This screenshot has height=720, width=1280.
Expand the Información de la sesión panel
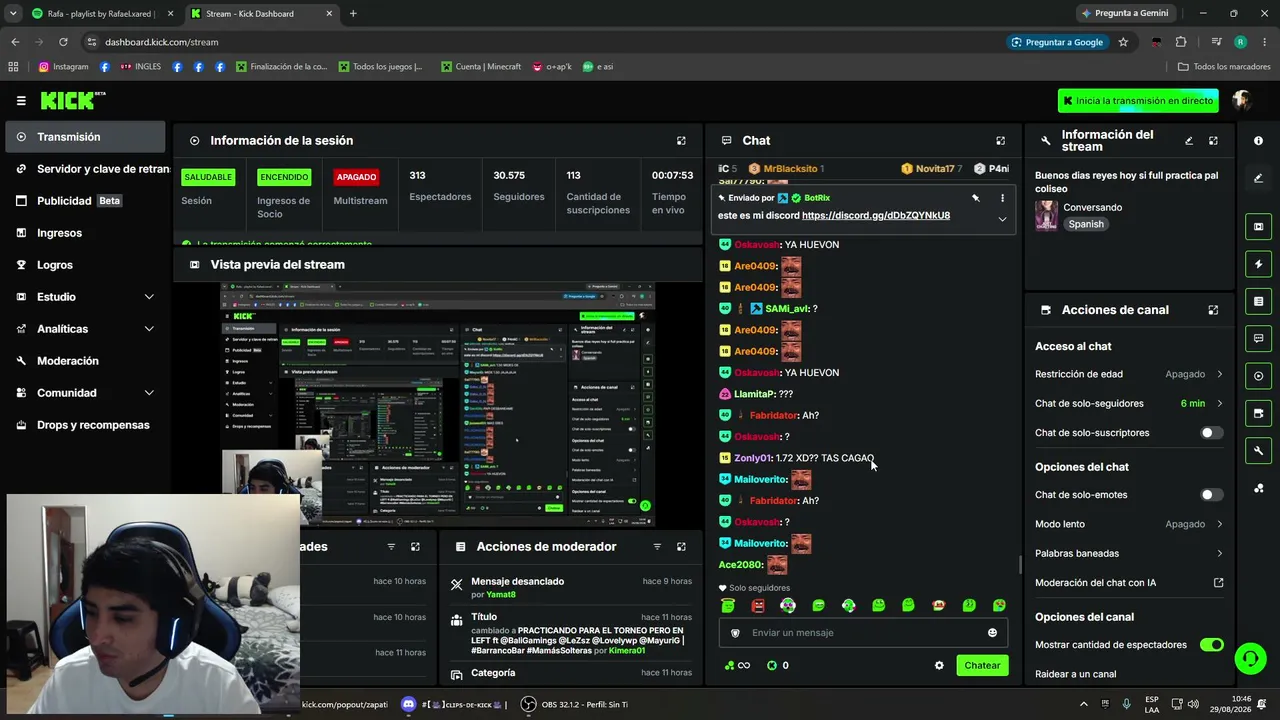pos(681,141)
